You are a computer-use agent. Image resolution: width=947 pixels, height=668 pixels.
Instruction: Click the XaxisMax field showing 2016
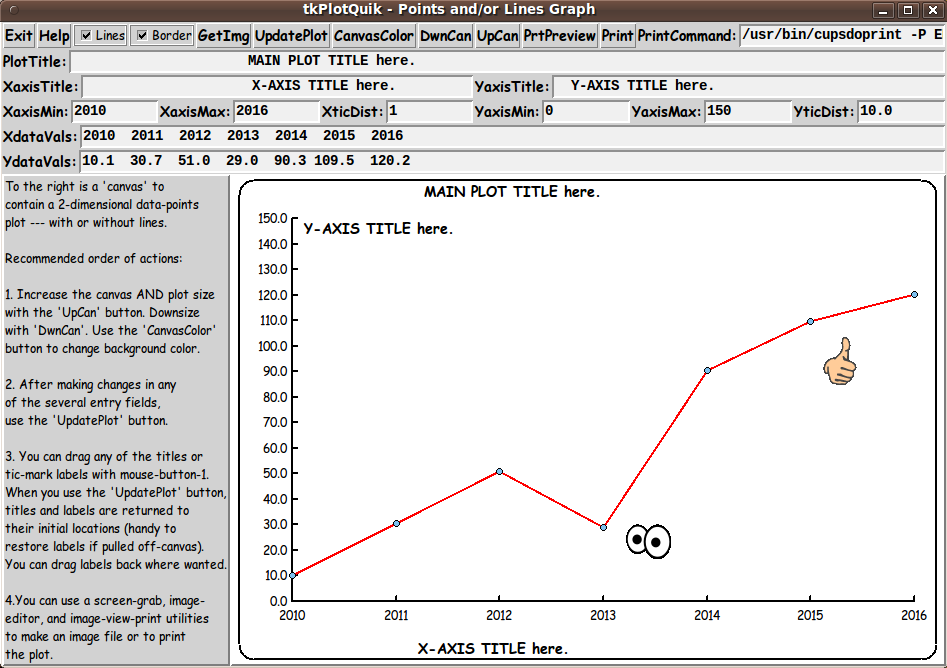point(277,112)
